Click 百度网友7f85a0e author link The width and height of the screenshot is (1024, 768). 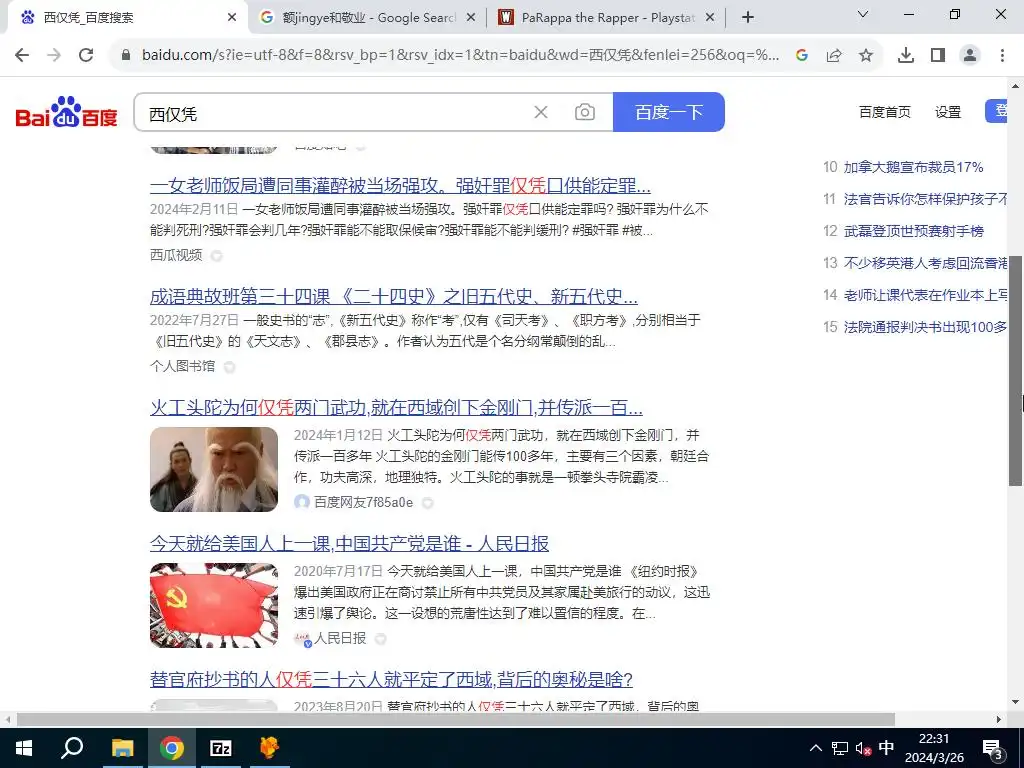tap(363, 502)
